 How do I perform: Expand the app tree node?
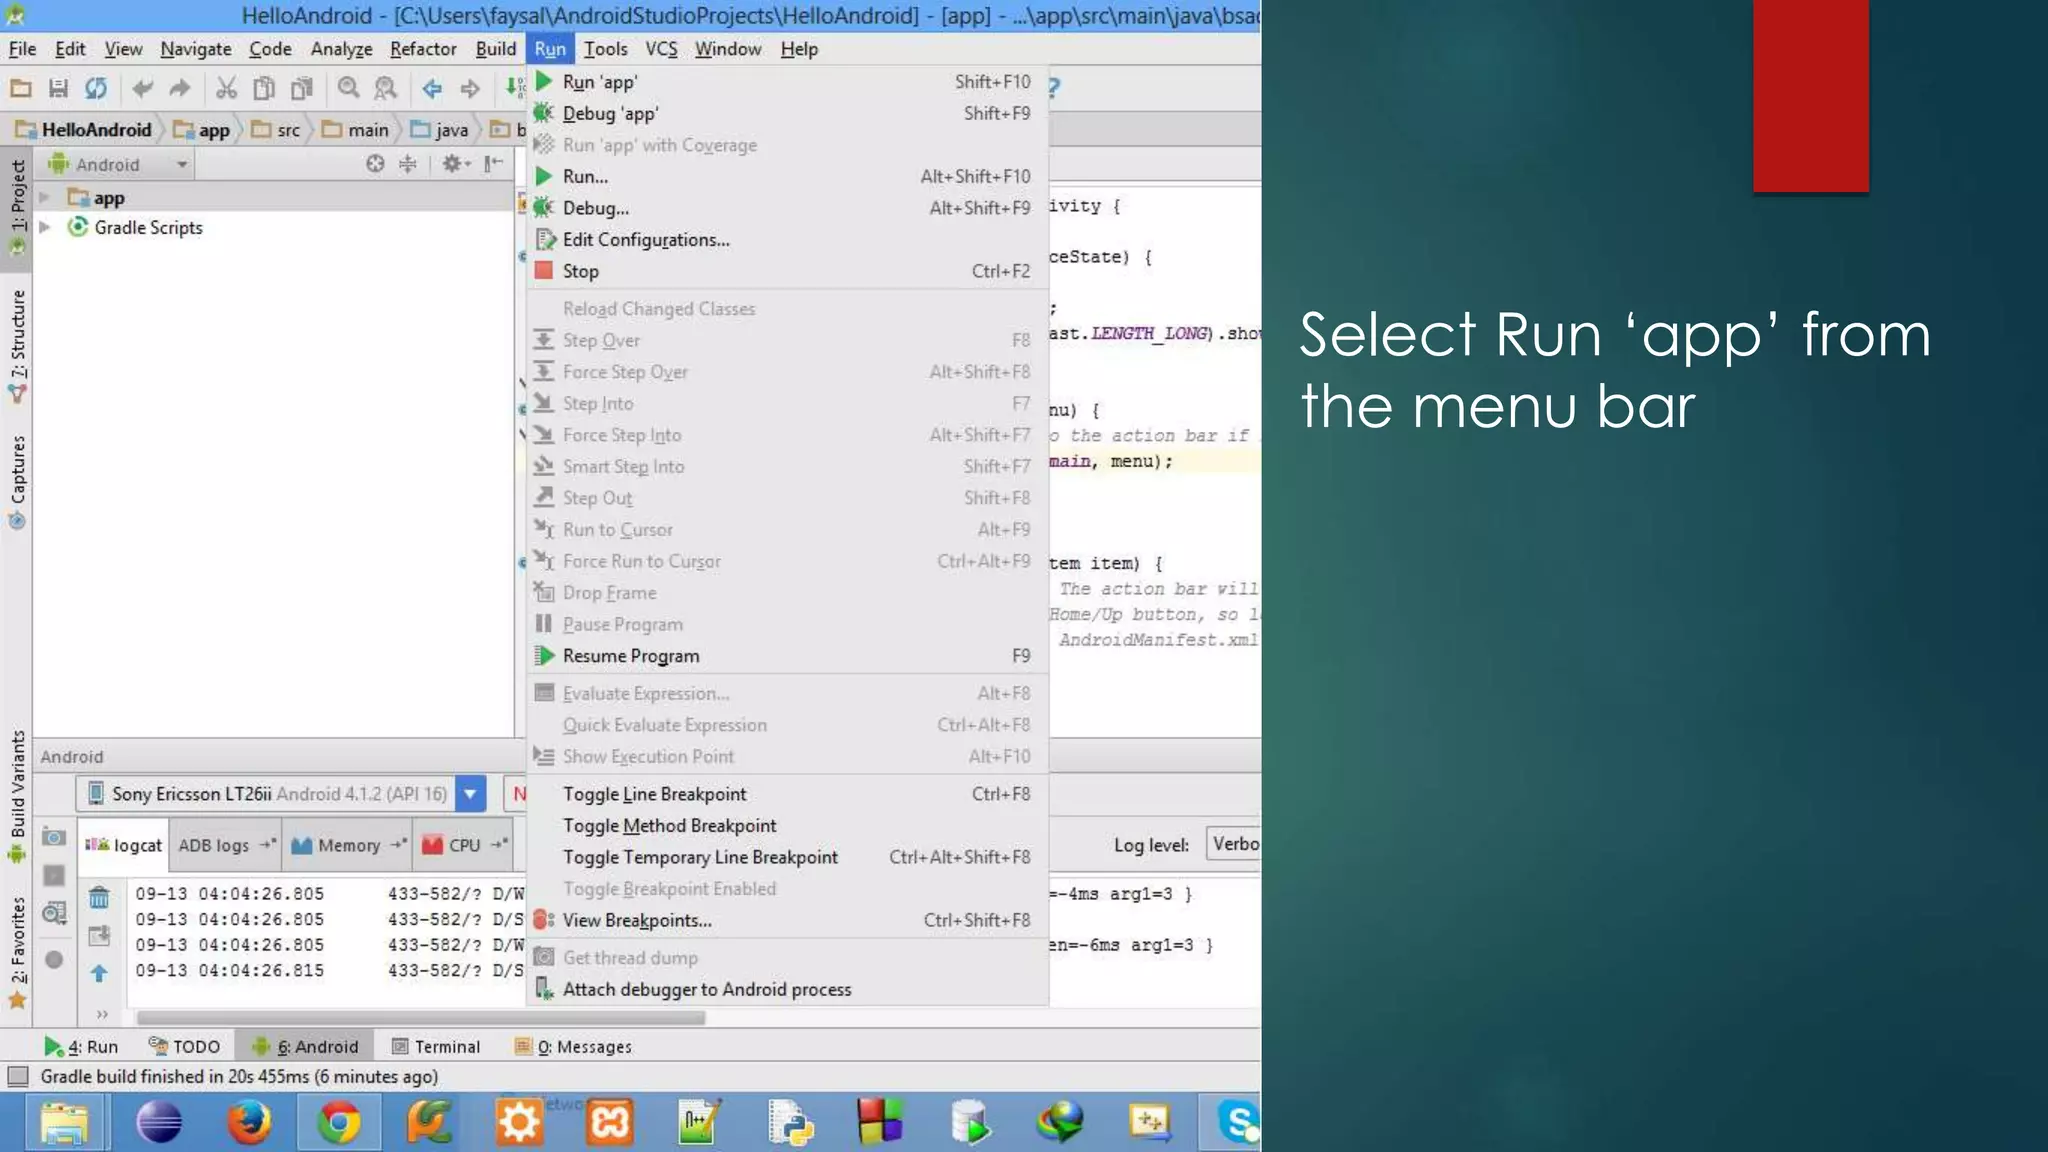[x=44, y=198]
